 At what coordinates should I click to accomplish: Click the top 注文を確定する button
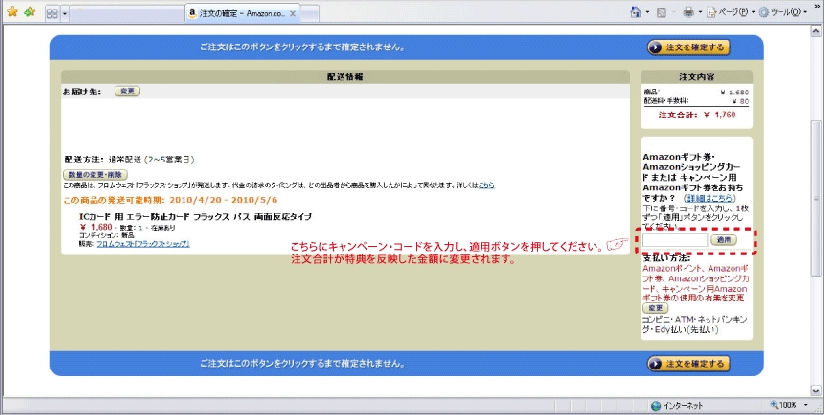pyautogui.click(x=689, y=47)
